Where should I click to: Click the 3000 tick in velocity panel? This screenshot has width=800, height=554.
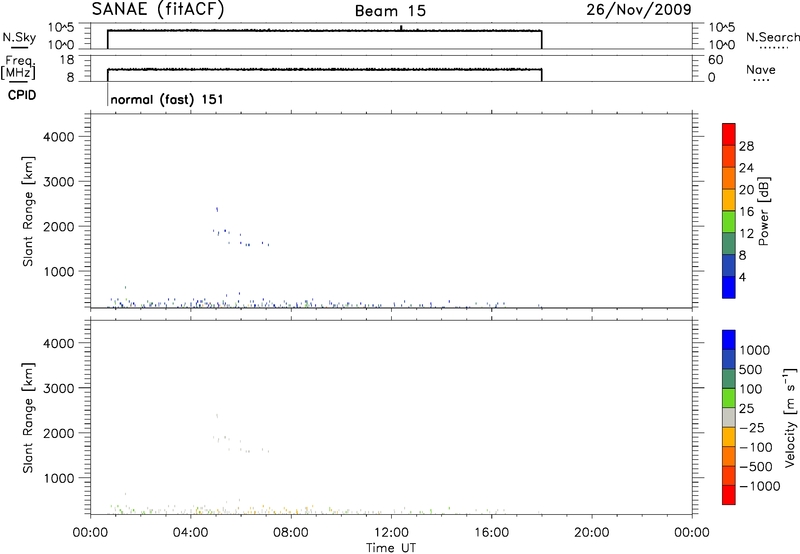[x=58, y=388]
